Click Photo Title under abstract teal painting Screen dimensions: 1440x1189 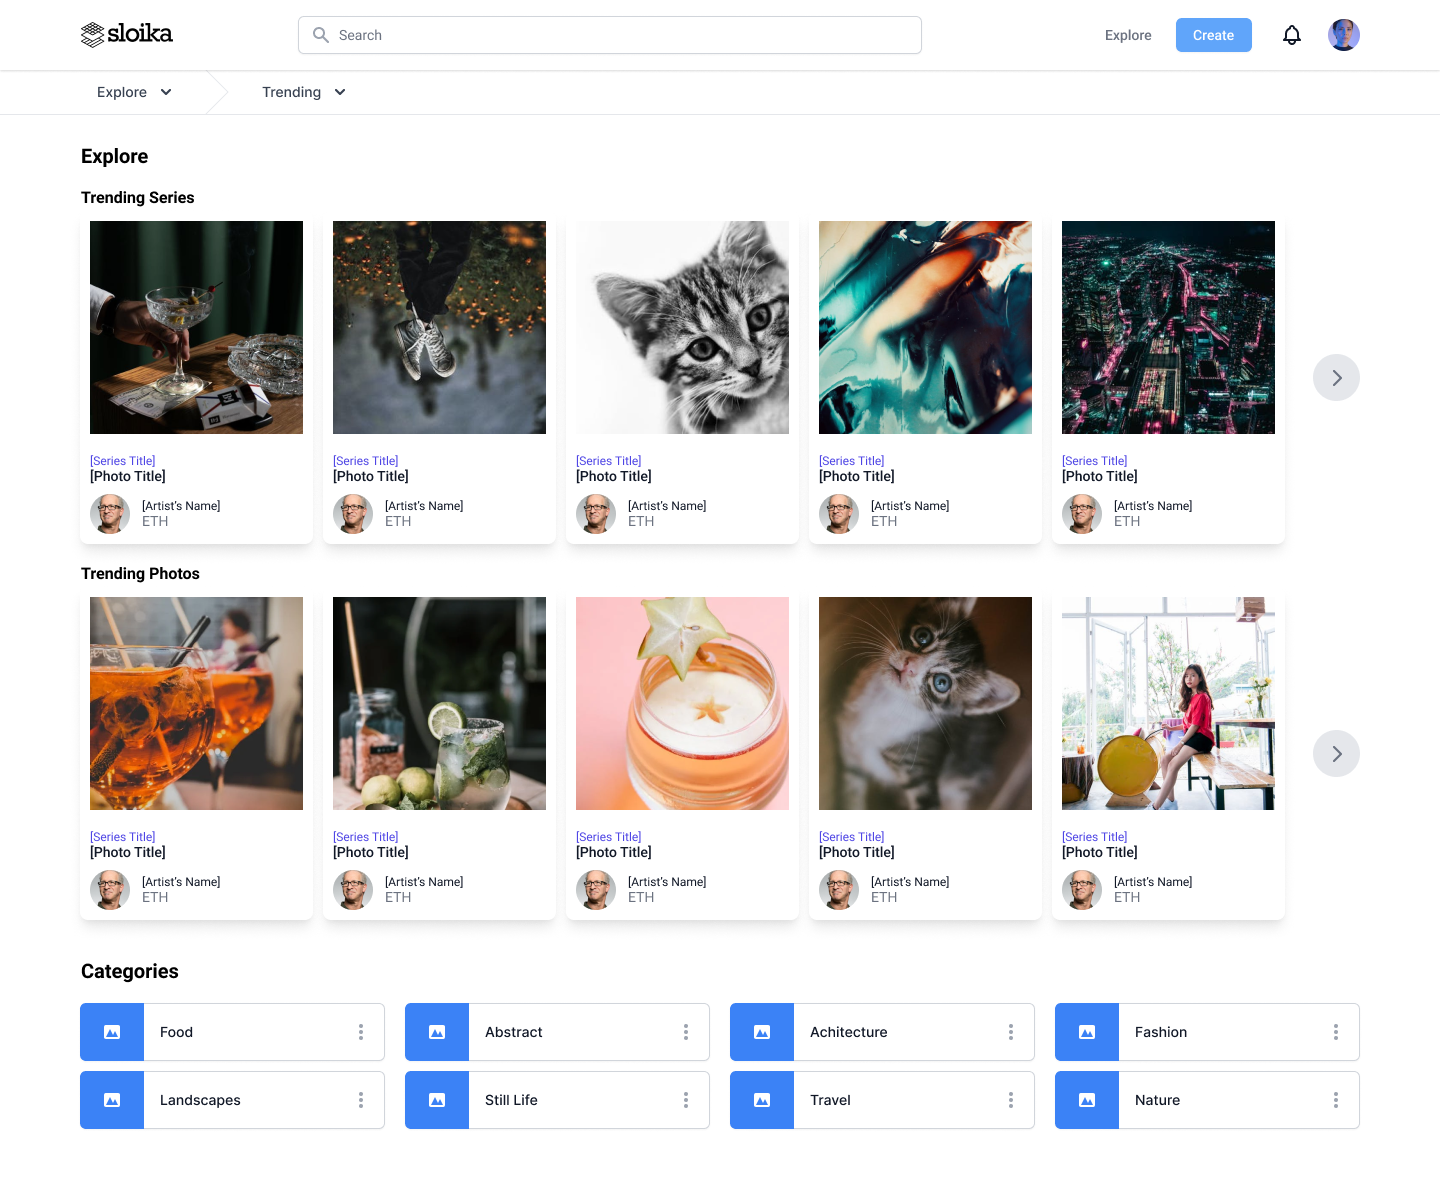point(857,476)
